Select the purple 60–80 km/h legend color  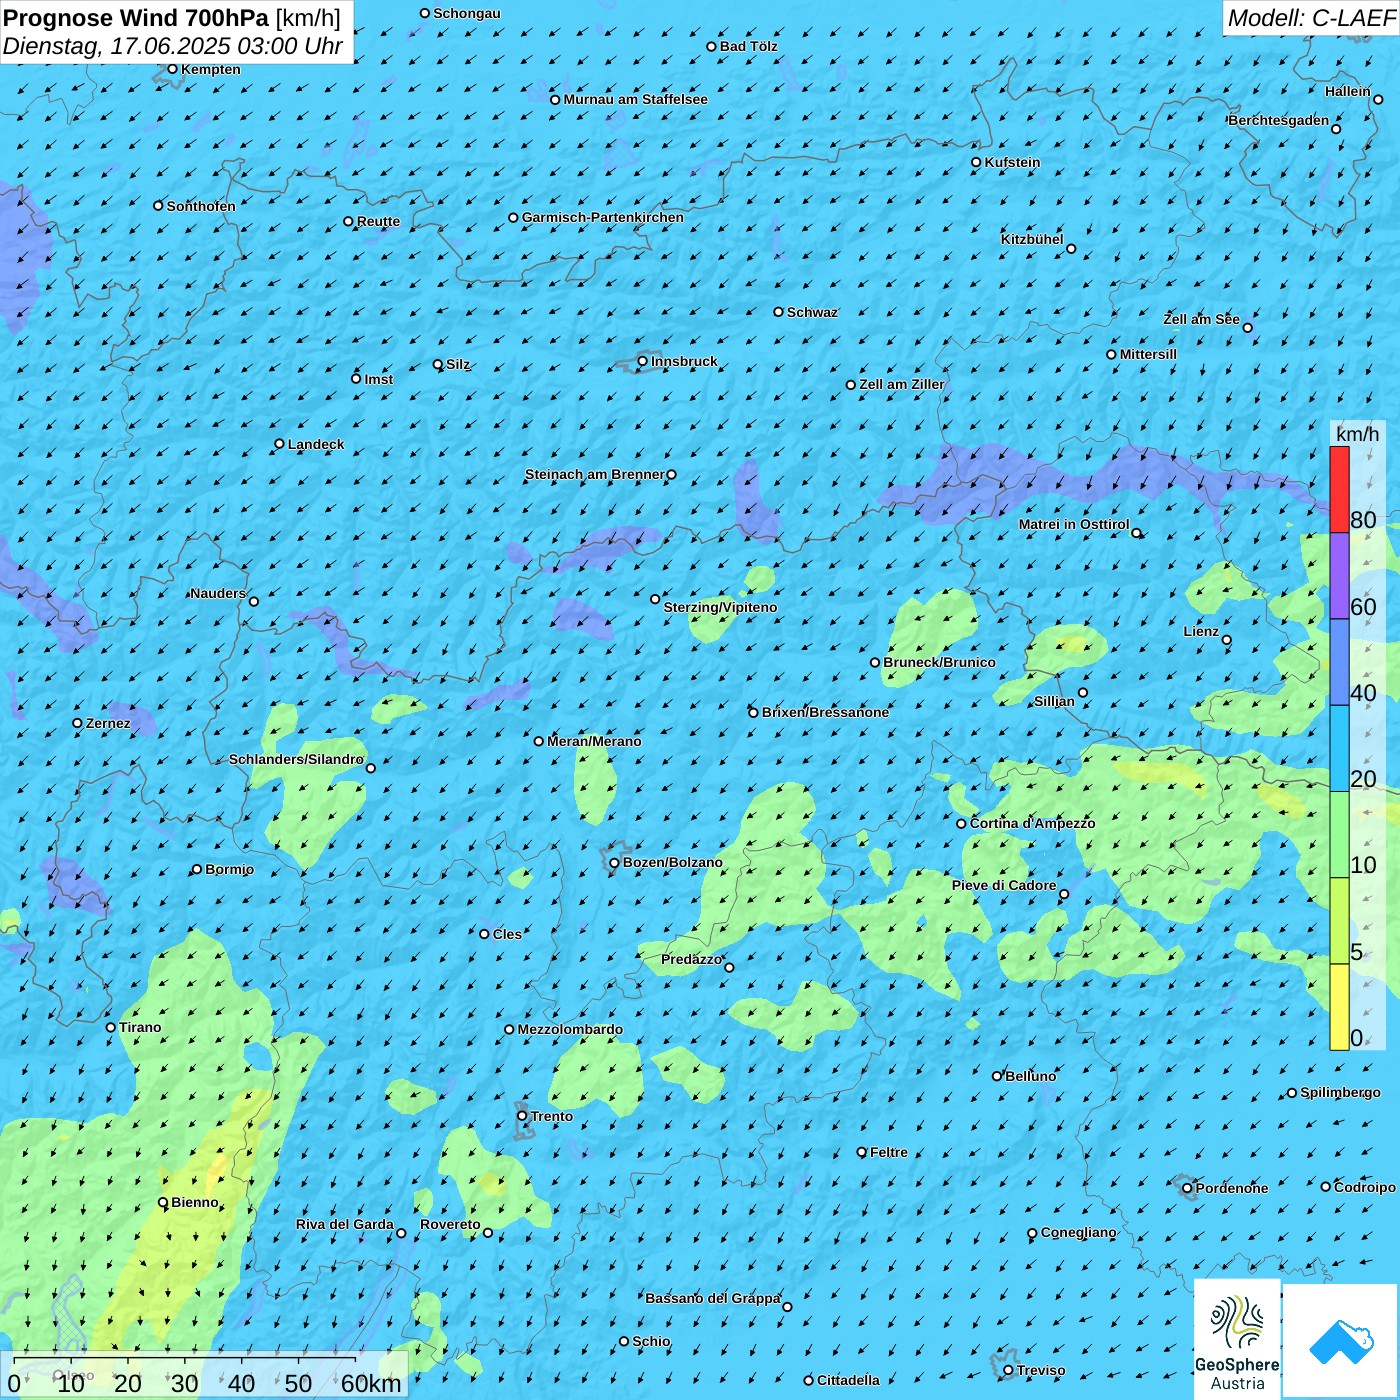tap(1339, 576)
